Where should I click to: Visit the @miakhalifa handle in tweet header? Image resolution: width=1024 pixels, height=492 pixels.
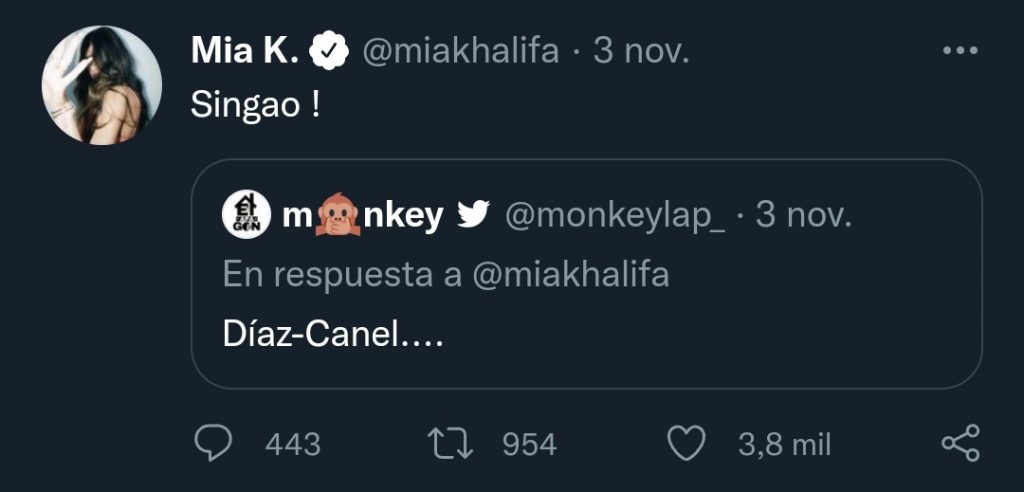pyautogui.click(x=459, y=52)
